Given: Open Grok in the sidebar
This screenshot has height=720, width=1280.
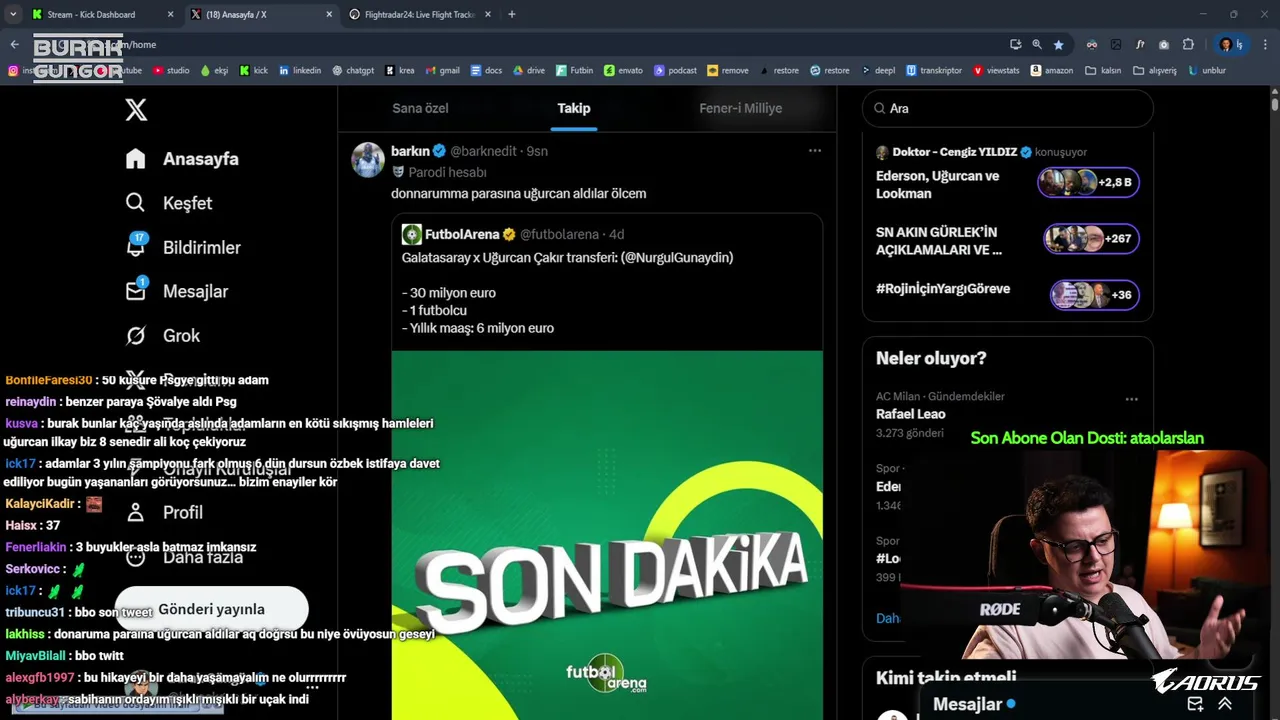Looking at the screenshot, I should (x=163, y=335).
